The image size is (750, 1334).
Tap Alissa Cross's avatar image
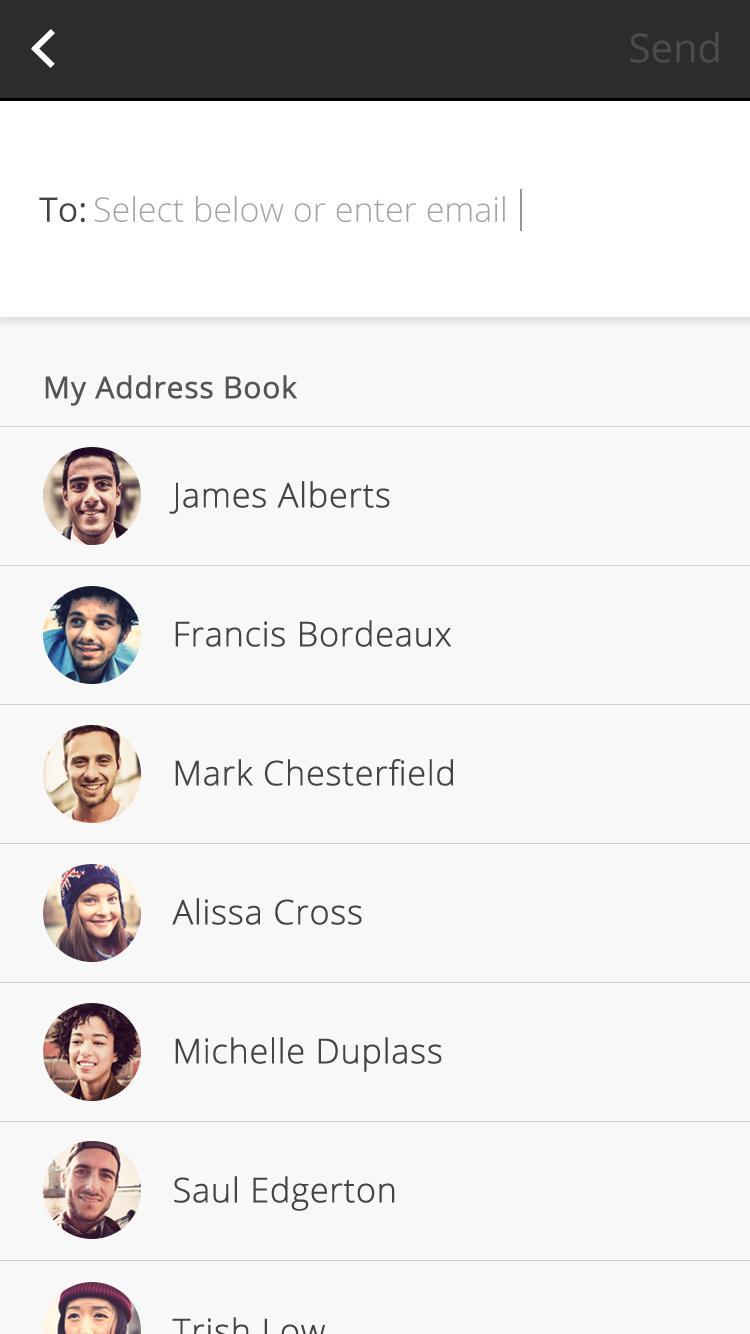click(92, 913)
